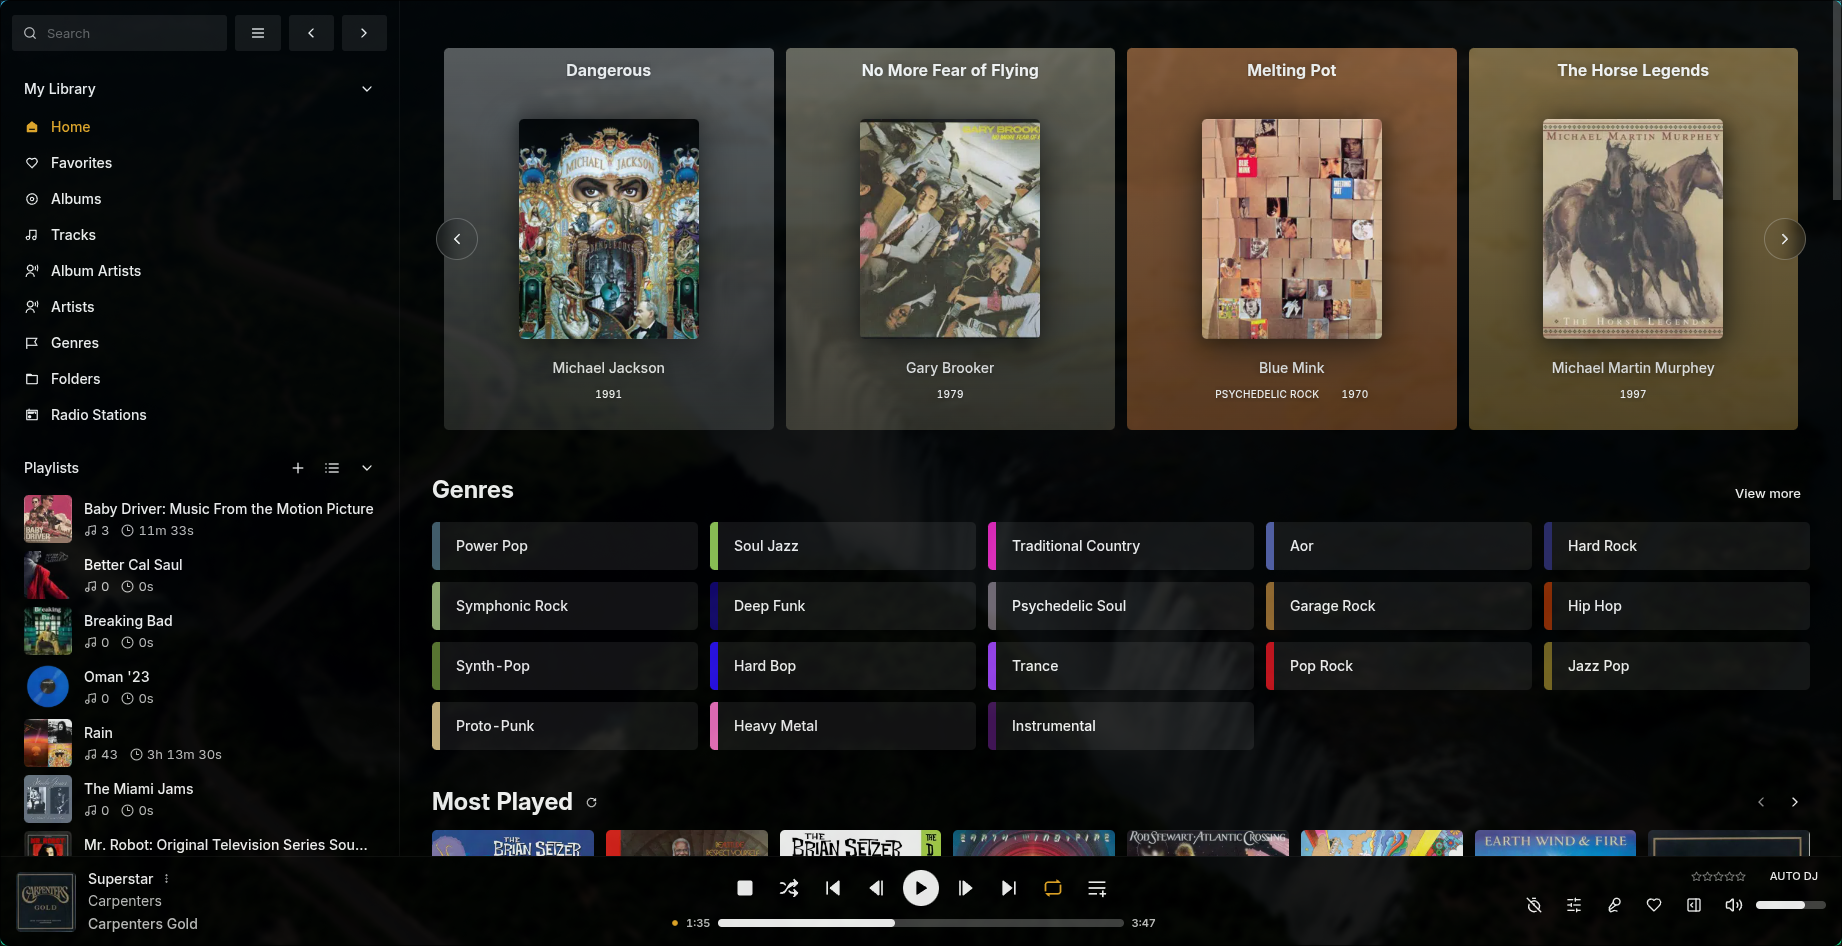The image size is (1842, 946).
Task: Open the Better Cal Saul playlist
Action: click(x=199, y=575)
